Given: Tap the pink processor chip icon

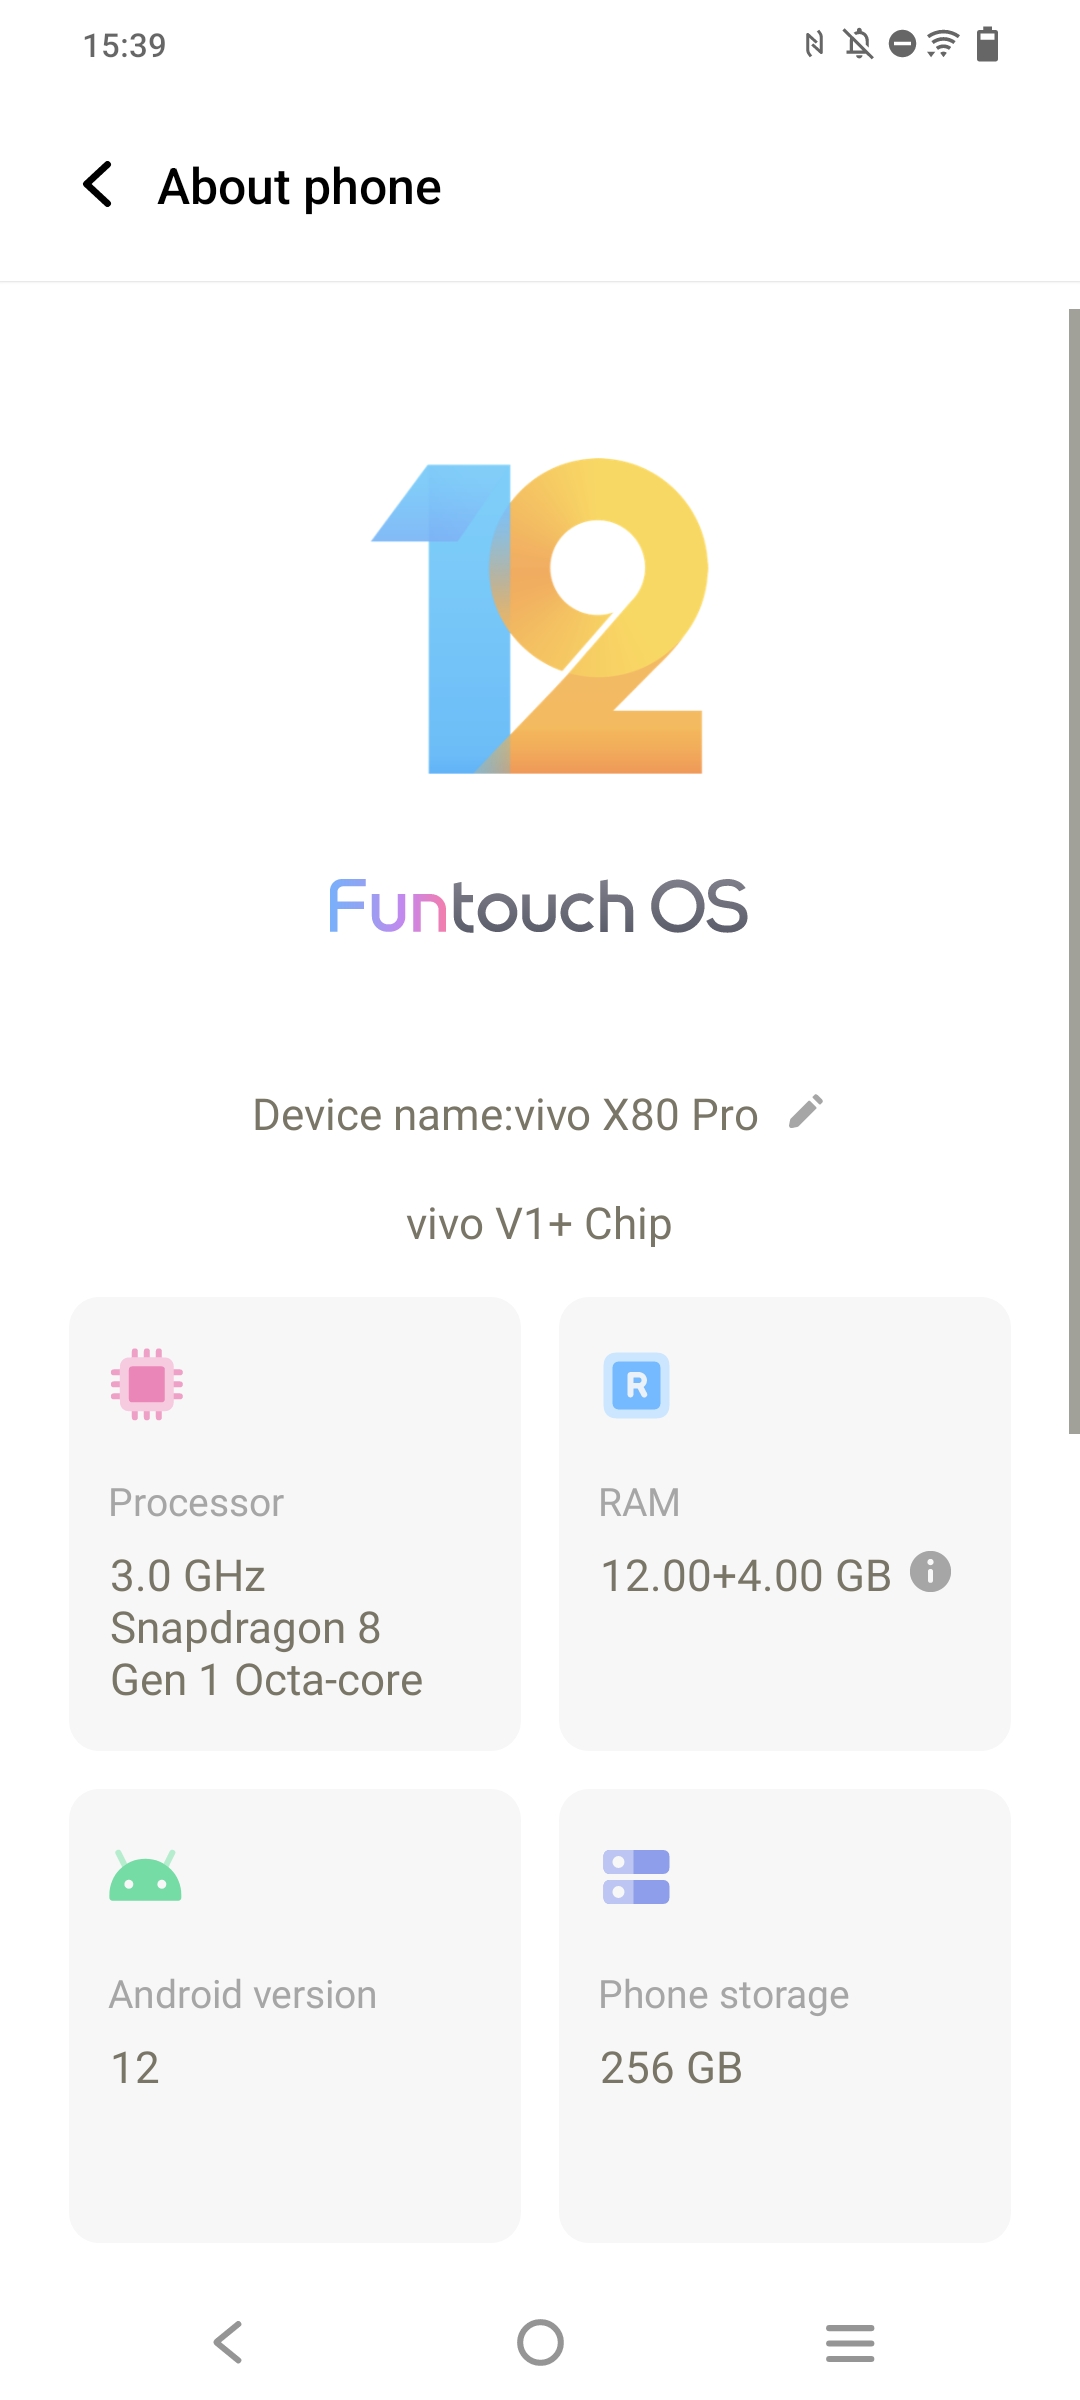Looking at the screenshot, I should 146,1384.
